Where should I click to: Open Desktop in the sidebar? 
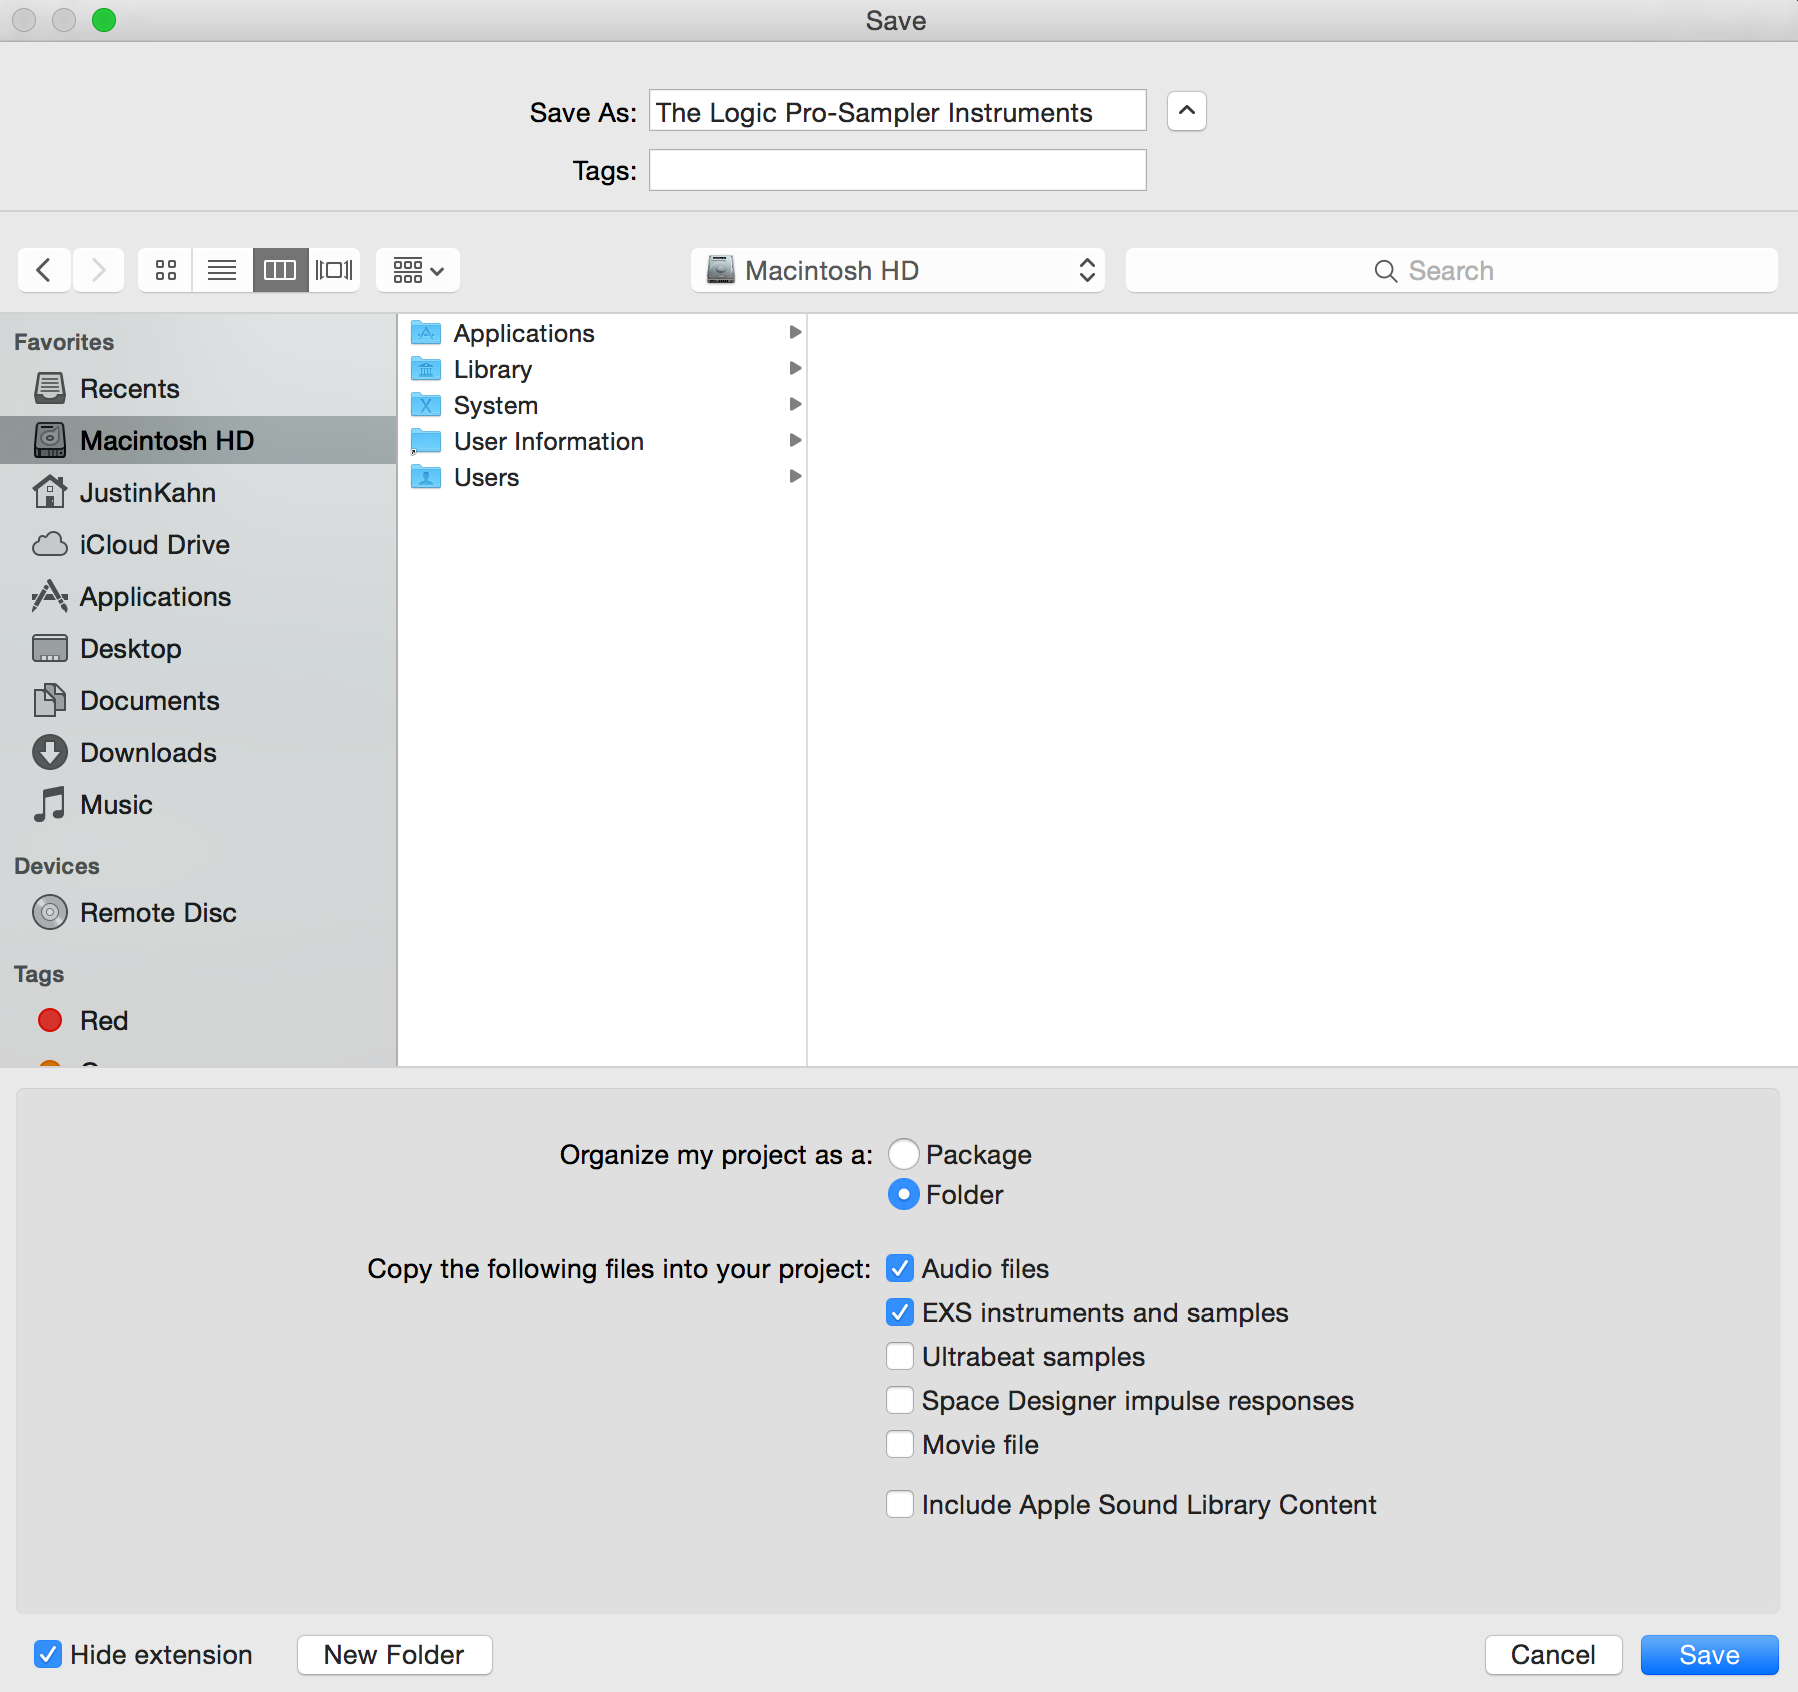(198, 648)
